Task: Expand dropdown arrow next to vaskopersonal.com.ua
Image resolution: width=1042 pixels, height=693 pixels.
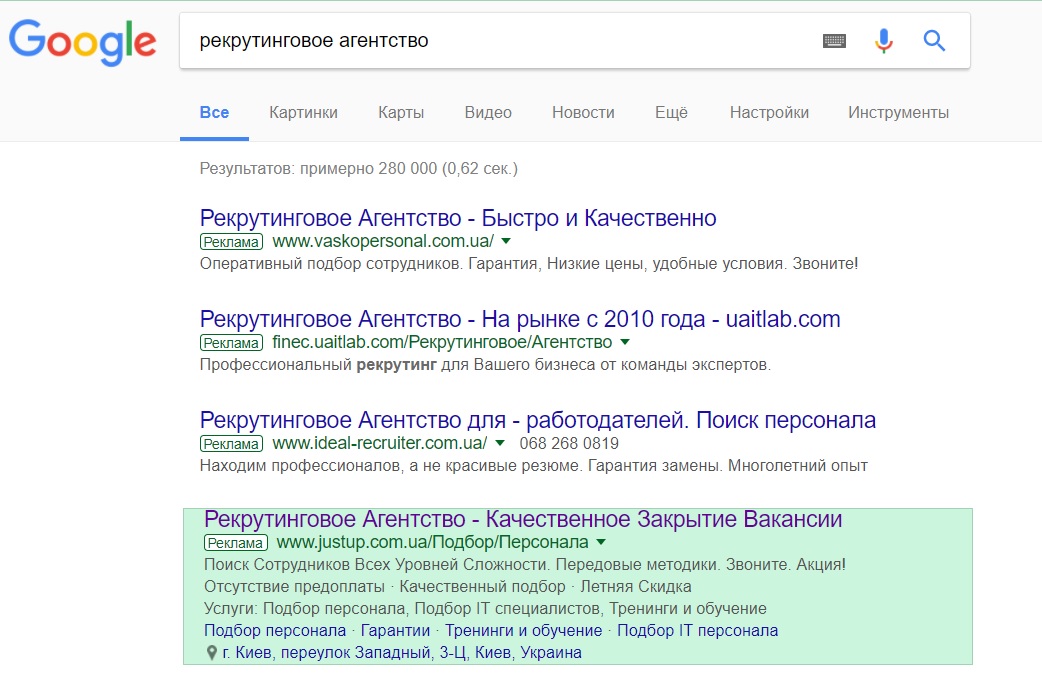Action: 506,241
